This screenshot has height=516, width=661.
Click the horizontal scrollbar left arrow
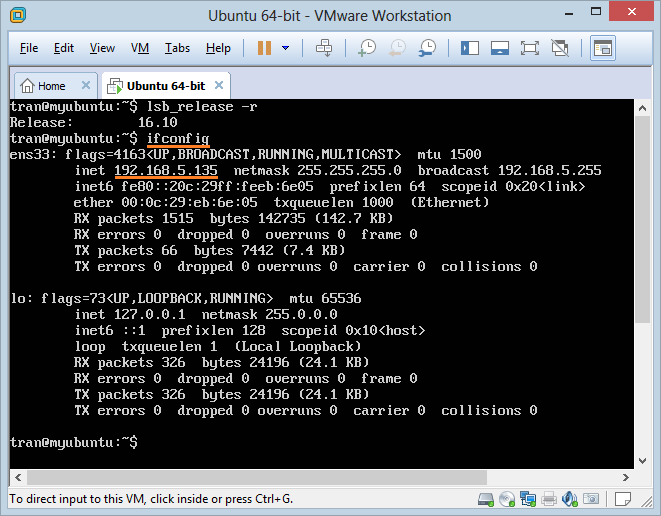[x=18, y=478]
